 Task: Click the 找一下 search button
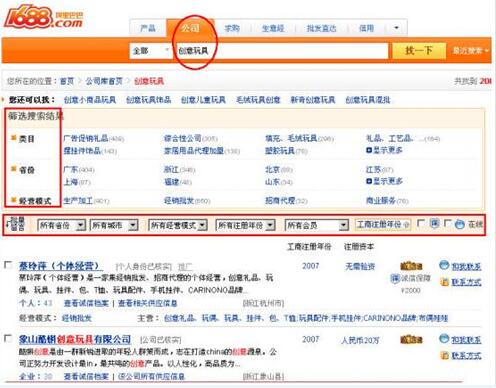[x=419, y=51]
